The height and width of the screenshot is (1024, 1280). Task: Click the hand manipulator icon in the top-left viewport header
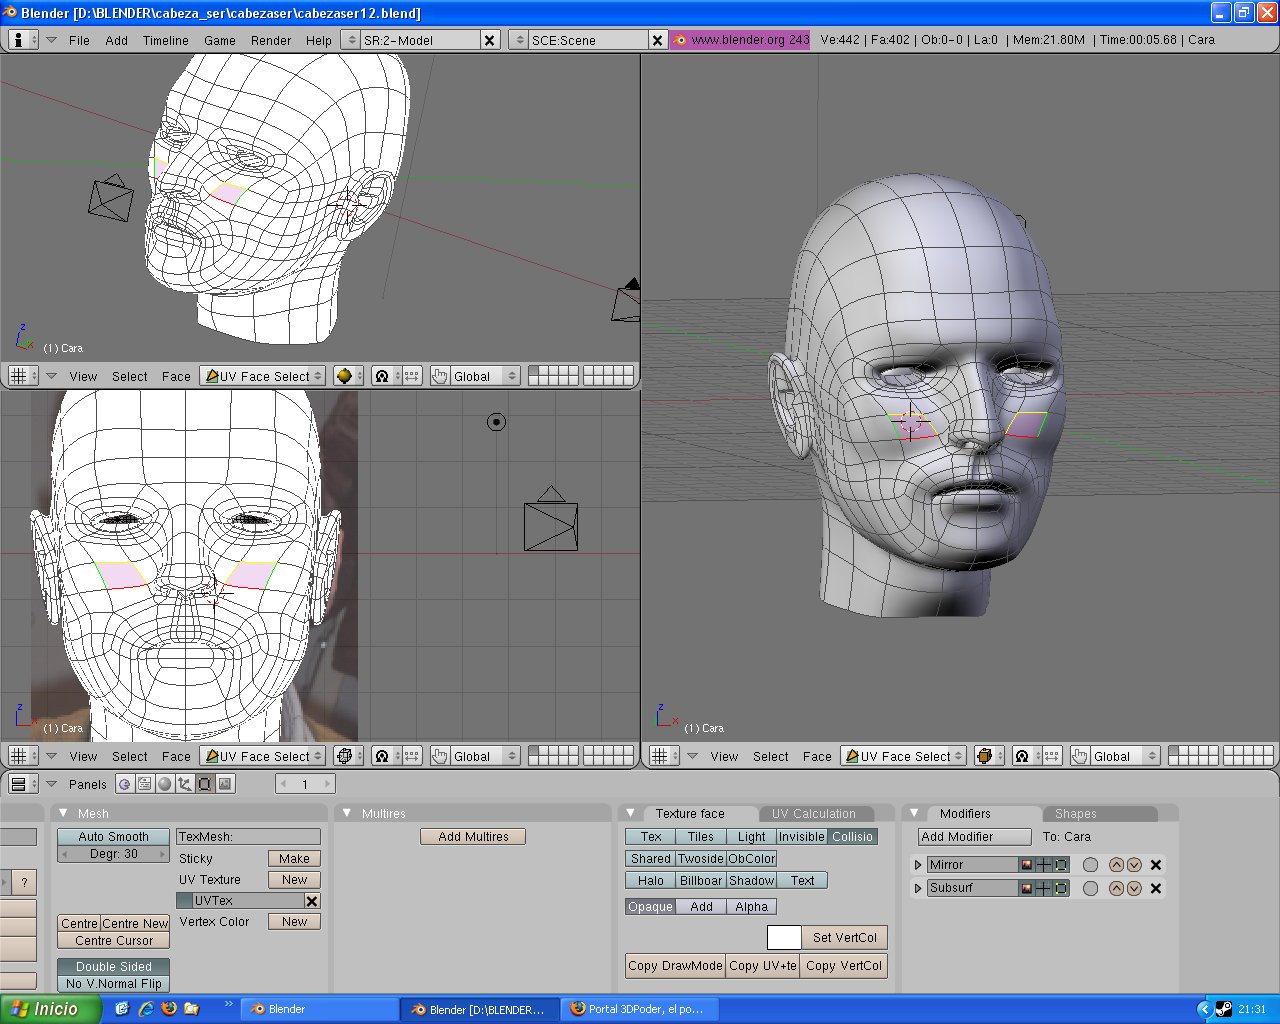click(x=440, y=376)
